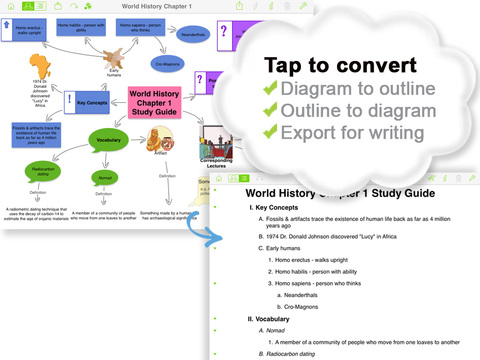Open the symbol shapes icon in top toolbar

click(88, 6)
